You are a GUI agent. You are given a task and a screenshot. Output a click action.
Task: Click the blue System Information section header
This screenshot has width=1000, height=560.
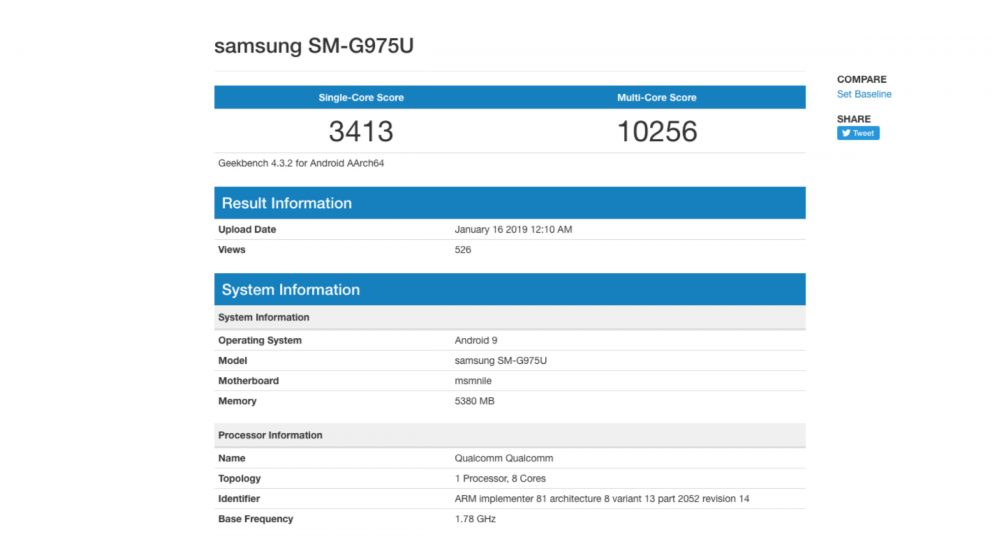[291, 290]
